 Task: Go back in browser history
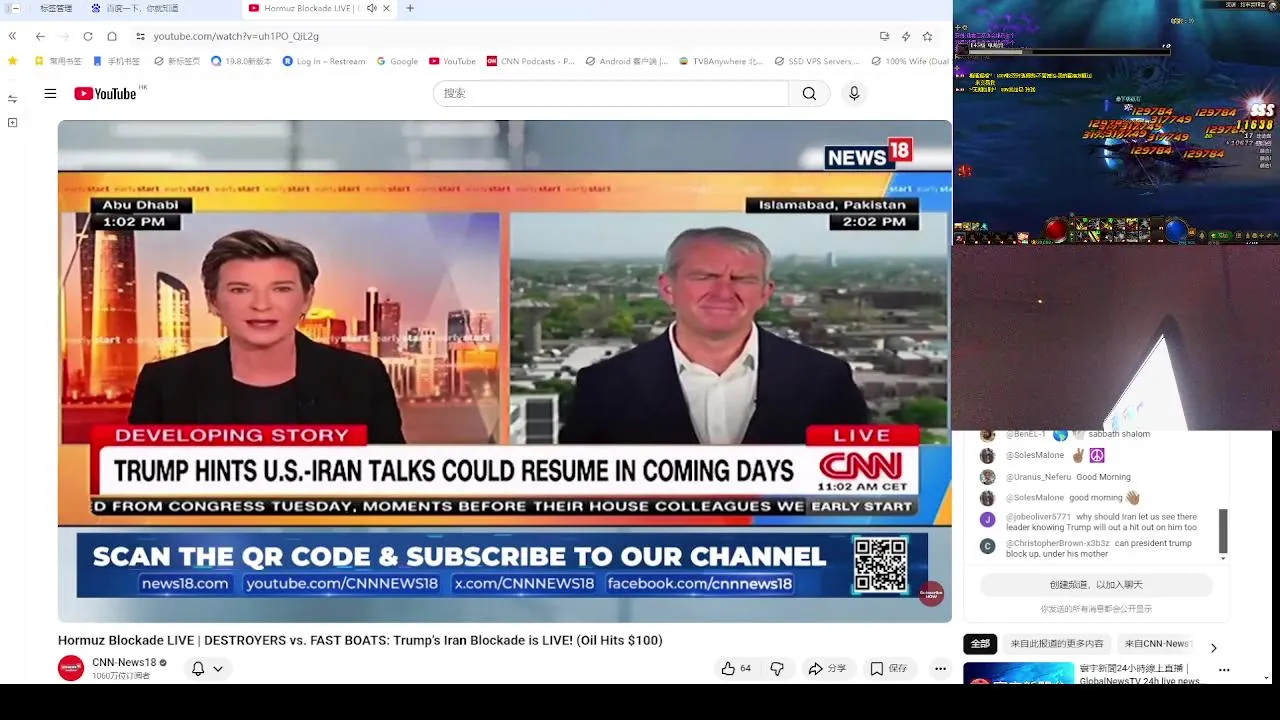(x=40, y=36)
